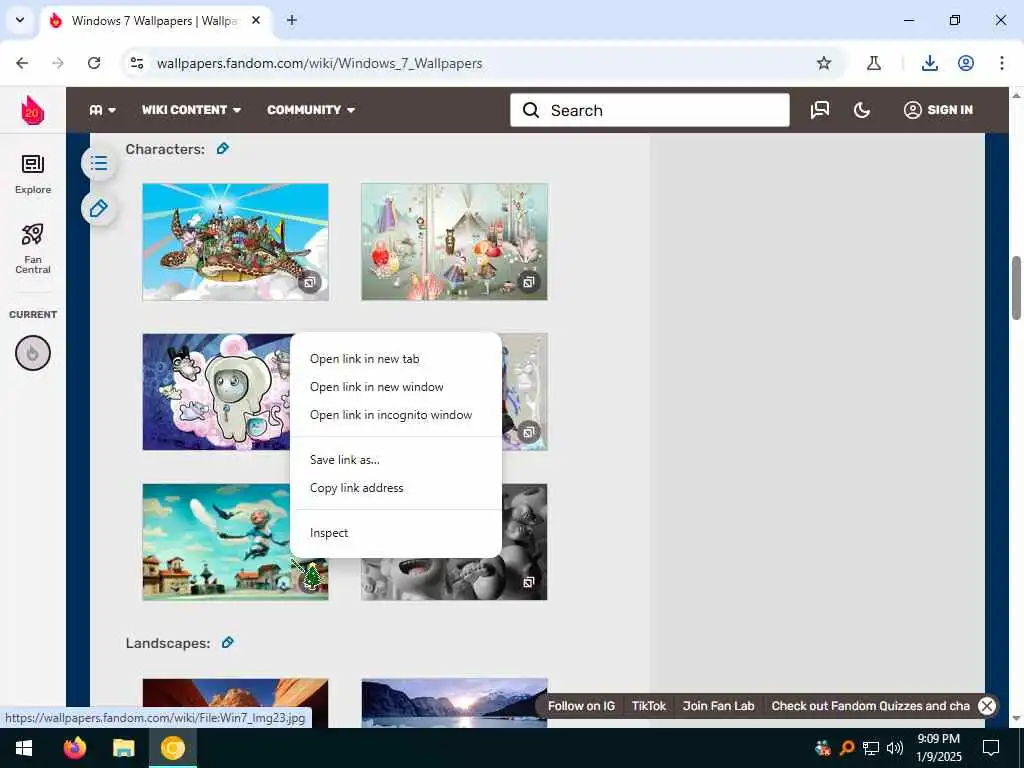Viewport: 1024px width, 768px height.
Task: Open the discussions chat icon
Action: 820,110
